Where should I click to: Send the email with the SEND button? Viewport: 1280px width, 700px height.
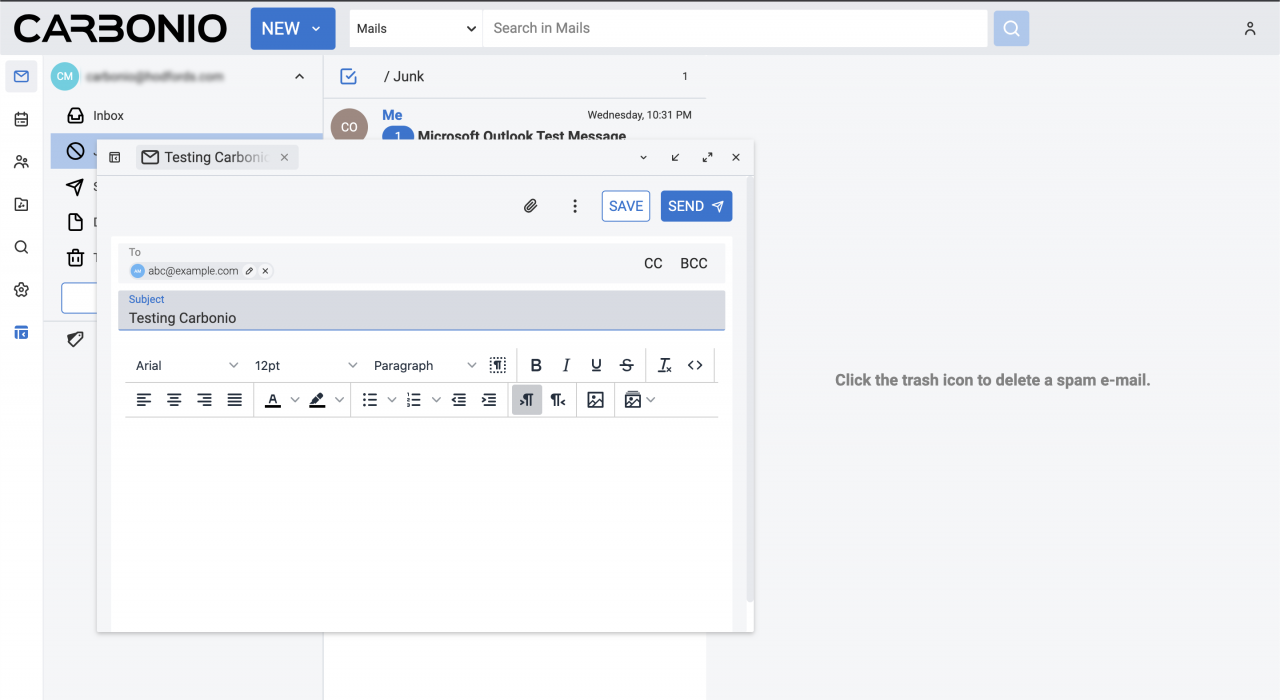coord(696,206)
